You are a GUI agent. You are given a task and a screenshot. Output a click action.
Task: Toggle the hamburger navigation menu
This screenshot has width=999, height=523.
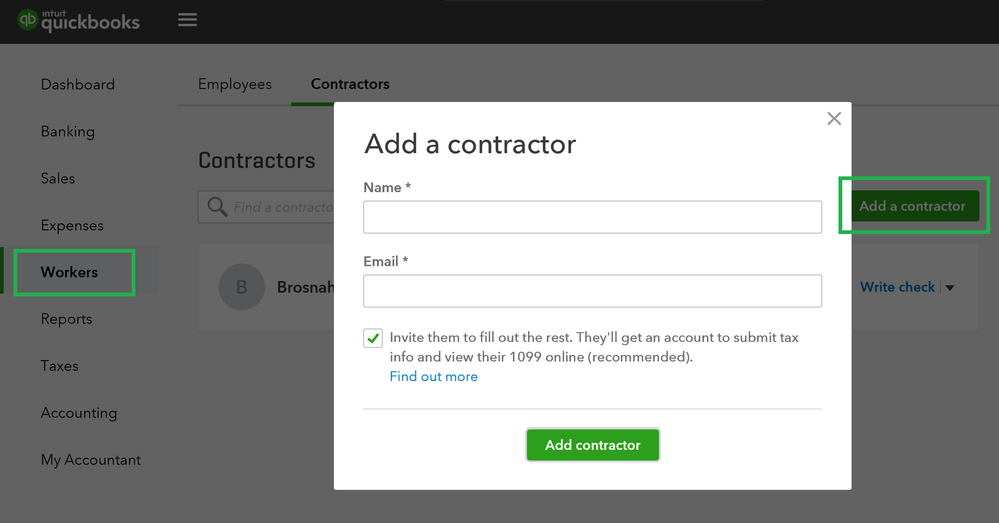[x=187, y=20]
